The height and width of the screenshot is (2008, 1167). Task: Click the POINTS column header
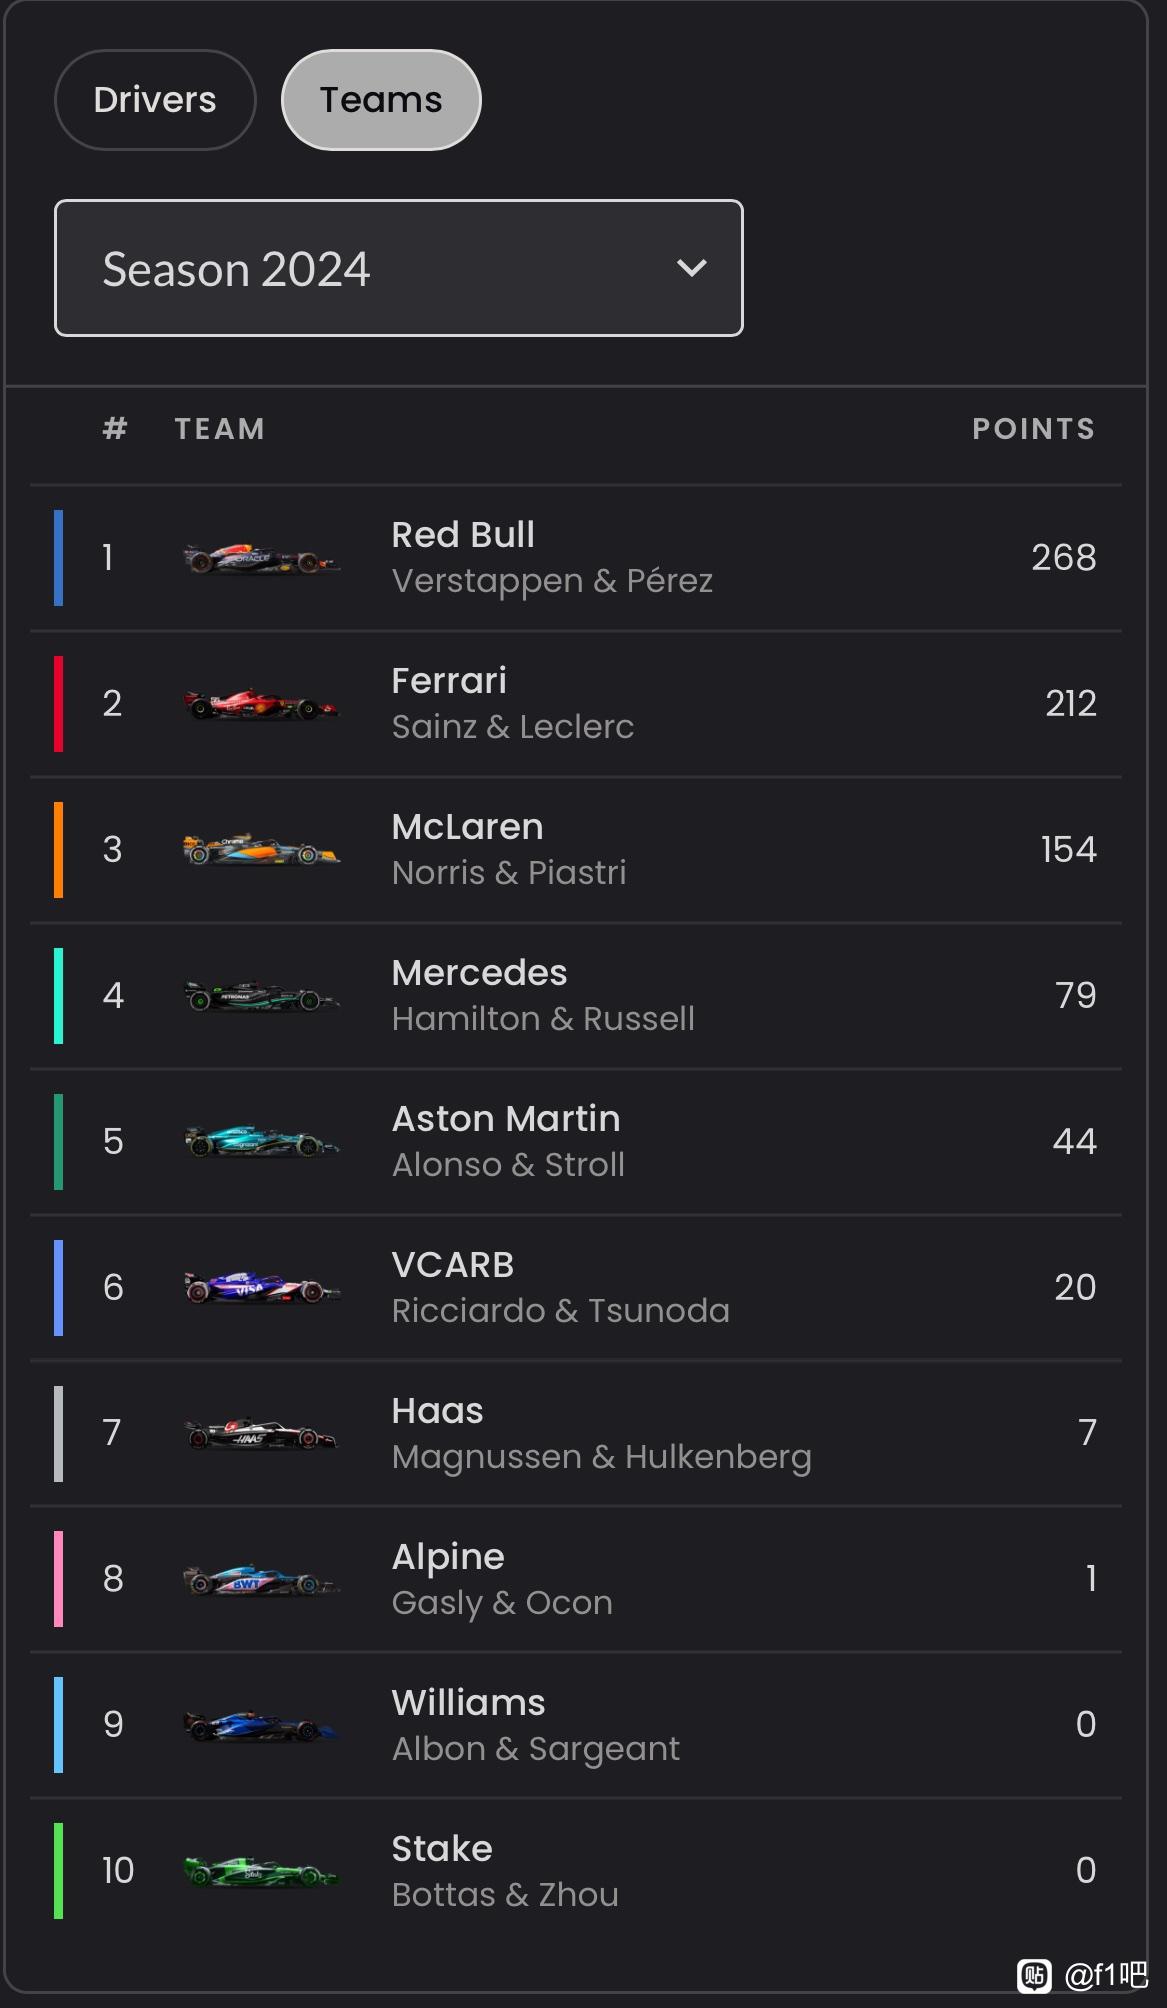[x=1034, y=429]
